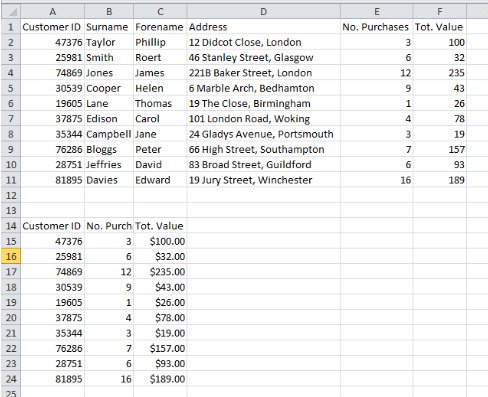Click total value 235 in row 4

click(x=440, y=73)
